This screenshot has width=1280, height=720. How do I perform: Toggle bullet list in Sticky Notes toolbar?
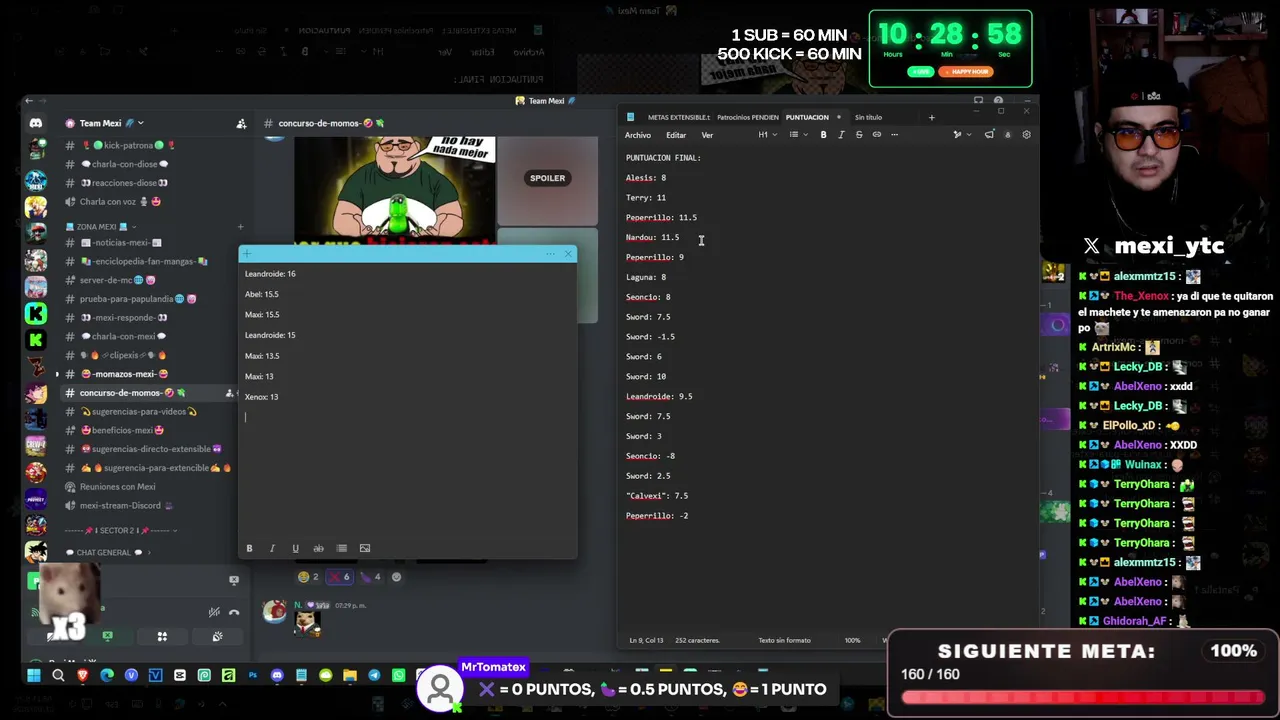(x=341, y=548)
